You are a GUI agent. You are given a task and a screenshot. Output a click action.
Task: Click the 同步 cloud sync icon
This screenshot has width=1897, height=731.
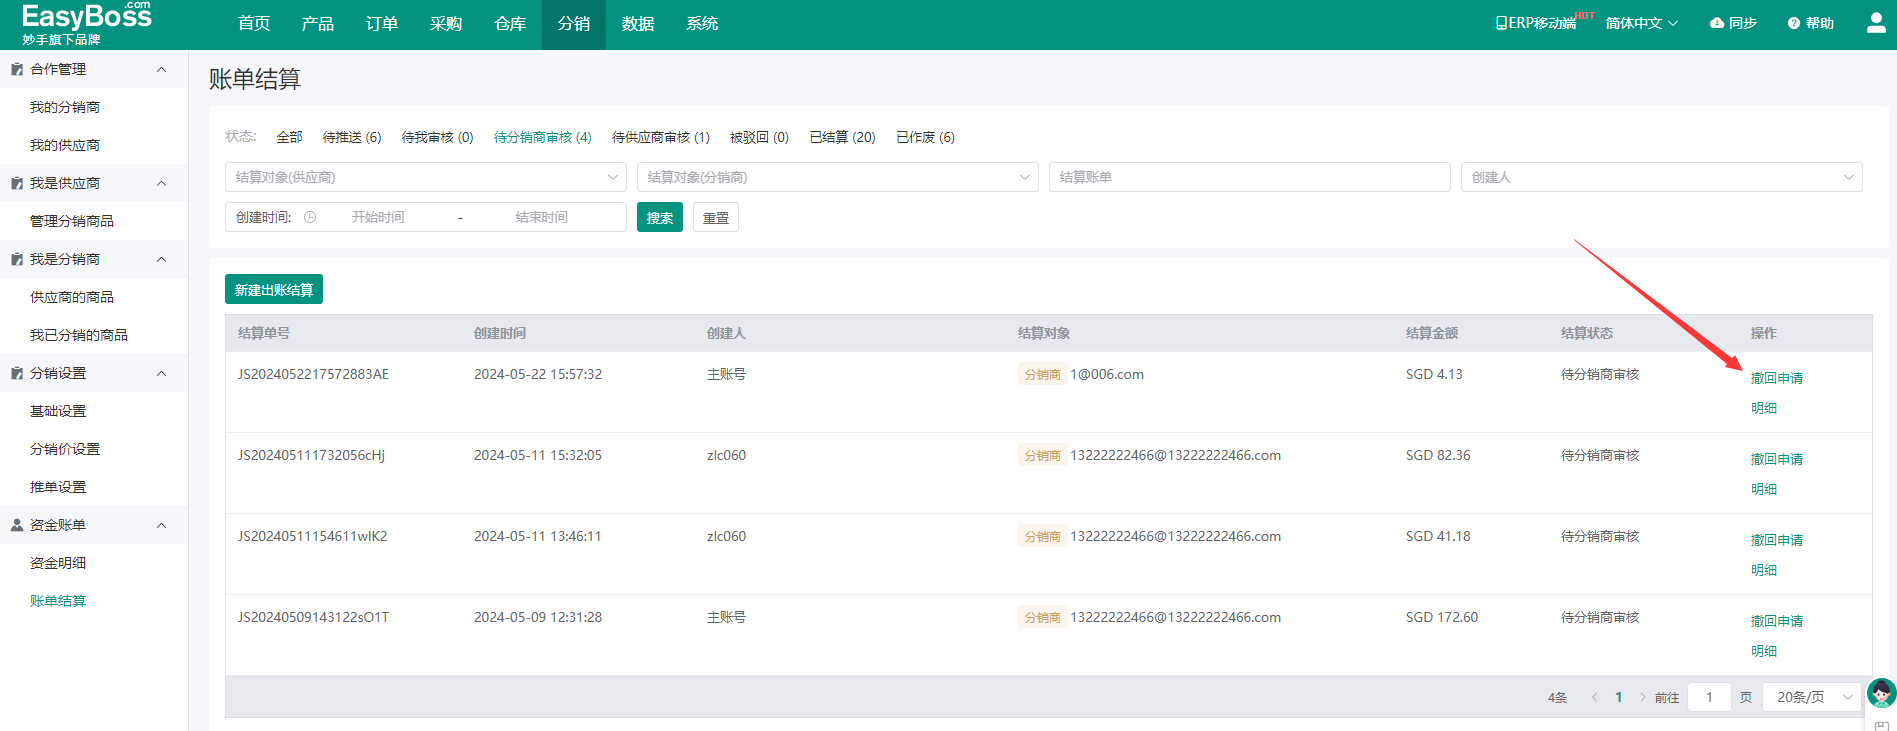coord(1717,23)
